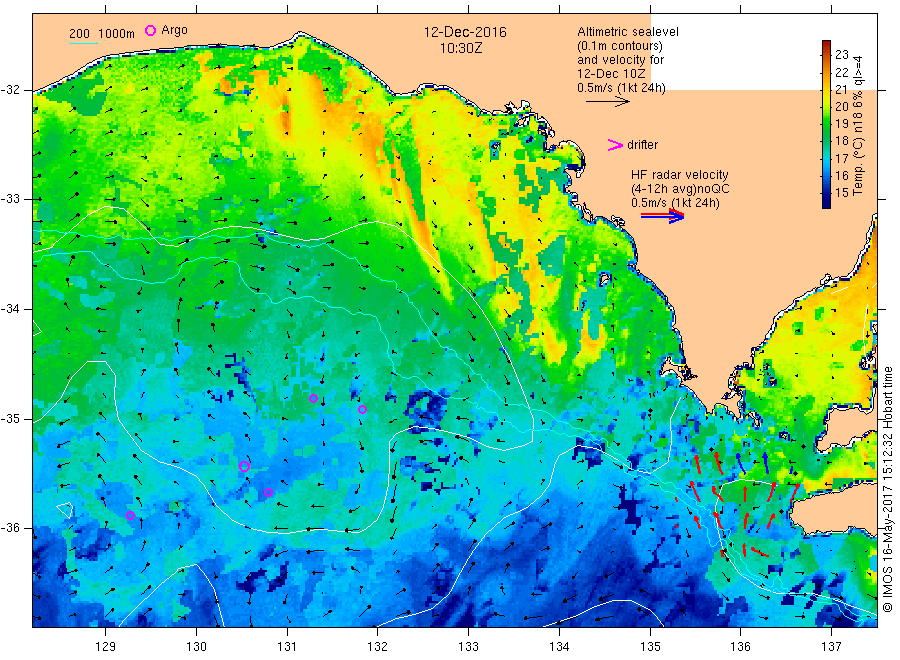Screen dimensions: 900x660
Task: Click the "136" longitude axis label
Action: [x=740, y=647]
